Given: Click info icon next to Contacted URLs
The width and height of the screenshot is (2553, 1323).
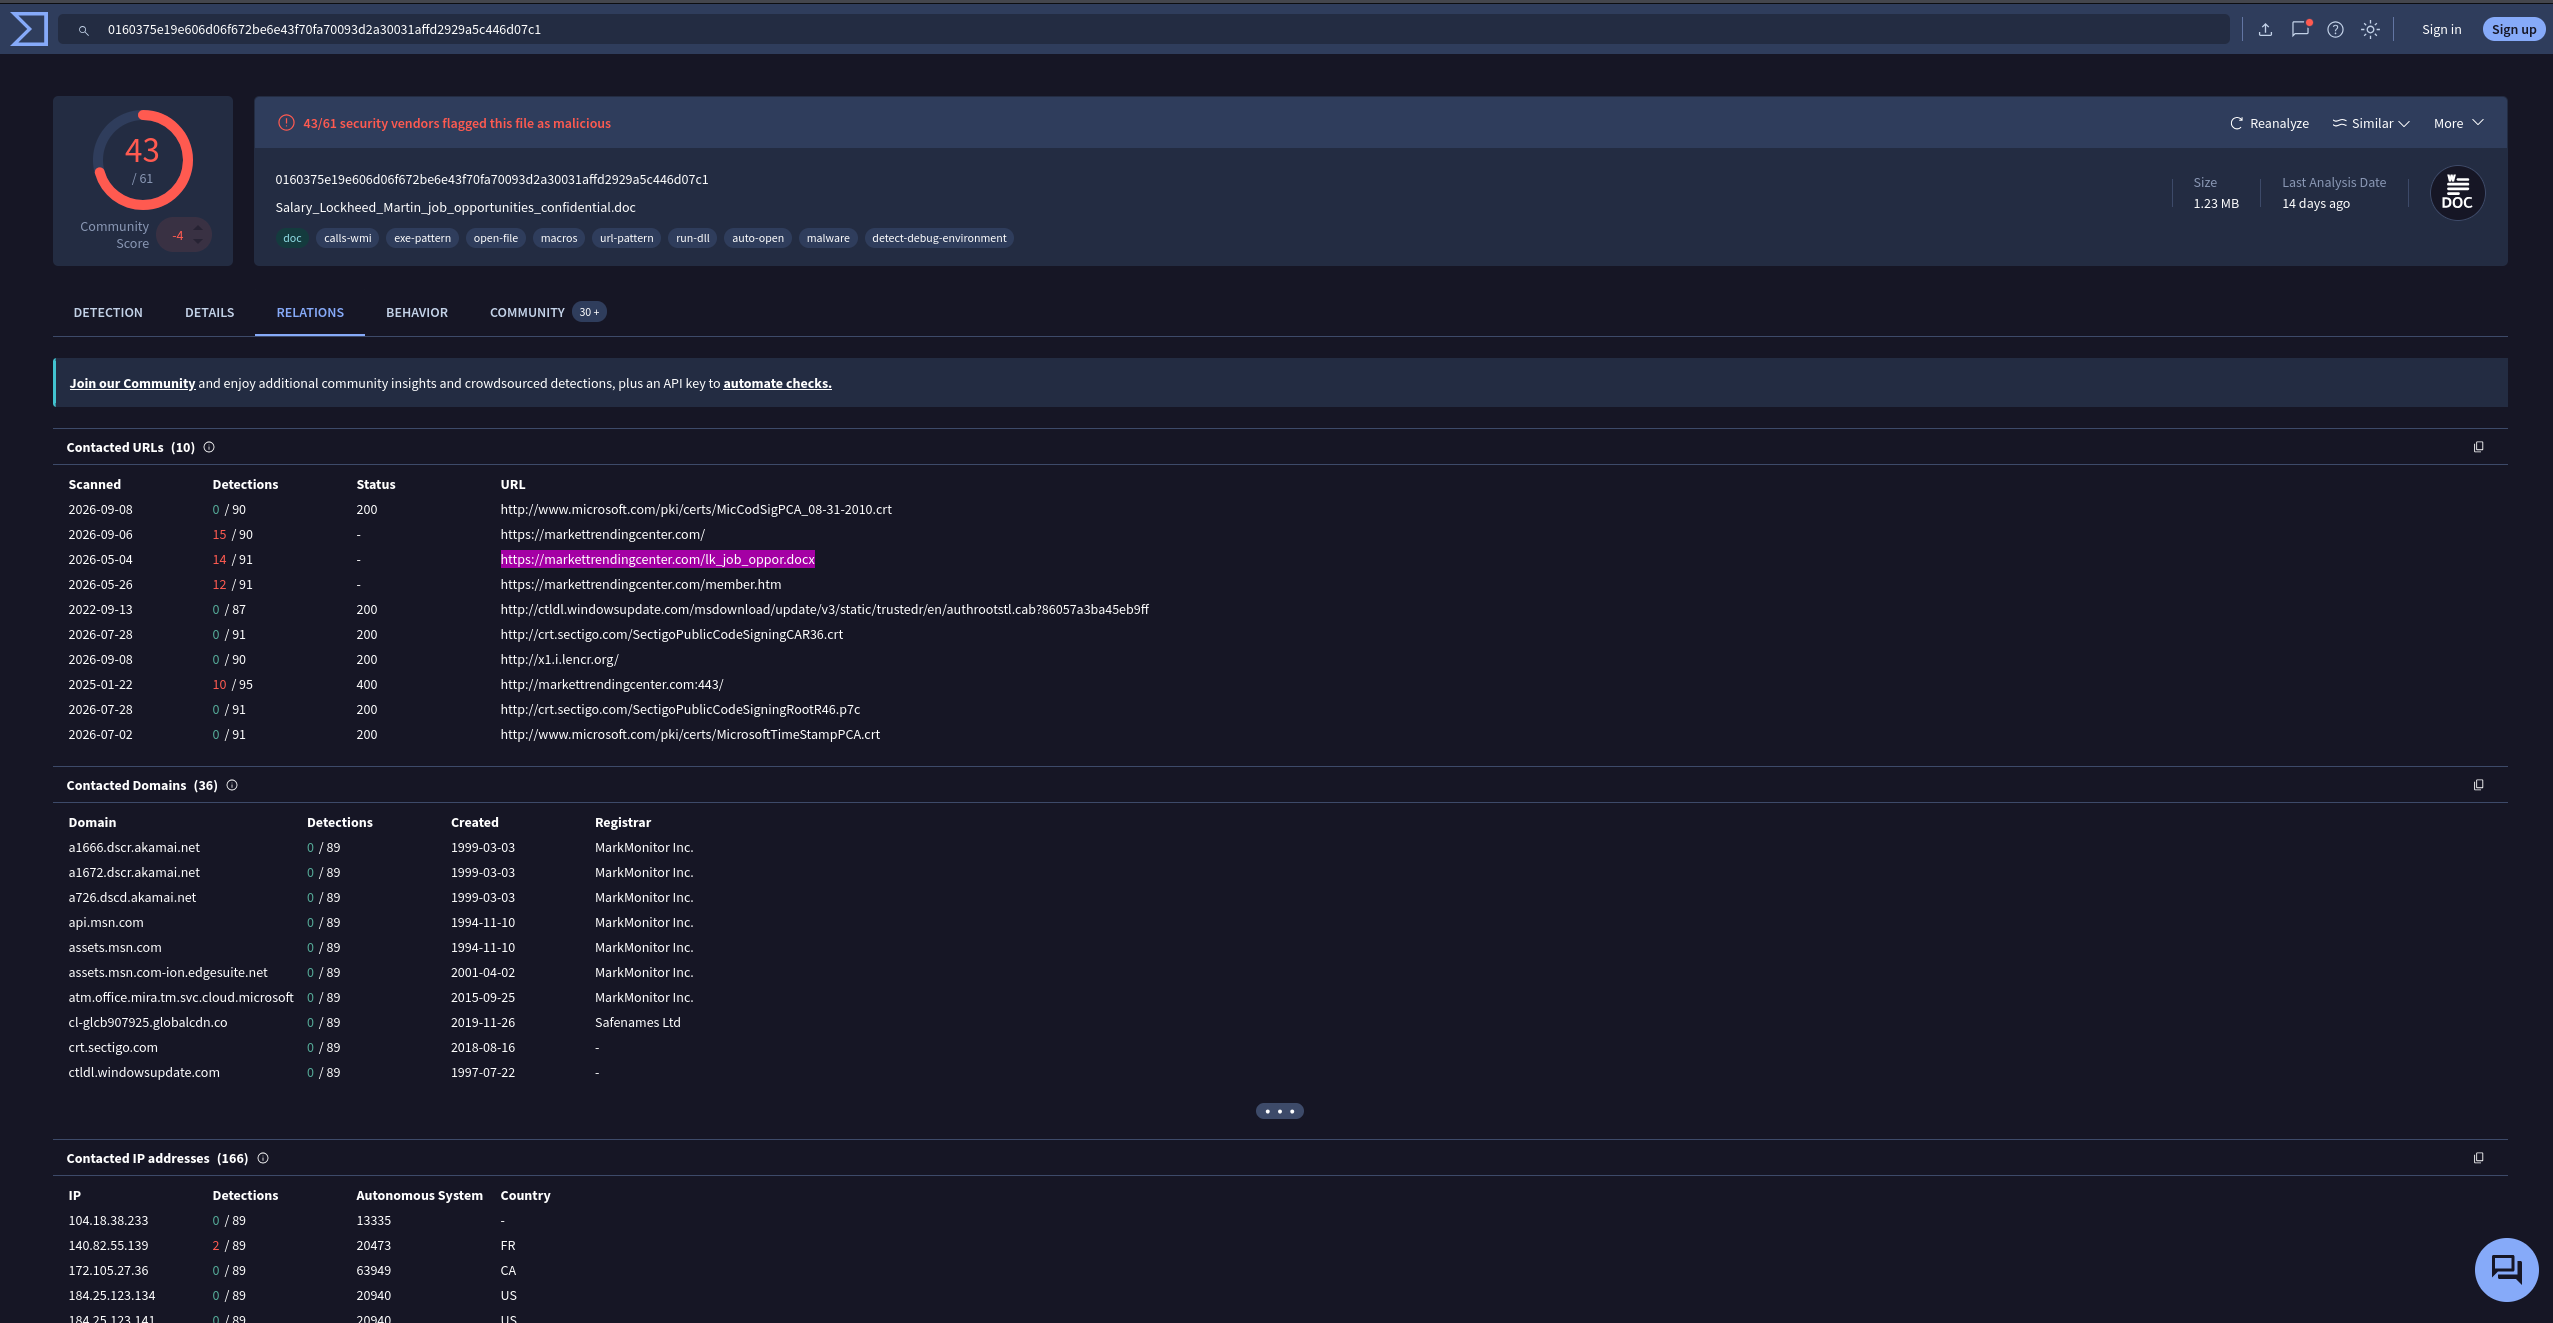Looking at the screenshot, I should [209, 447].
